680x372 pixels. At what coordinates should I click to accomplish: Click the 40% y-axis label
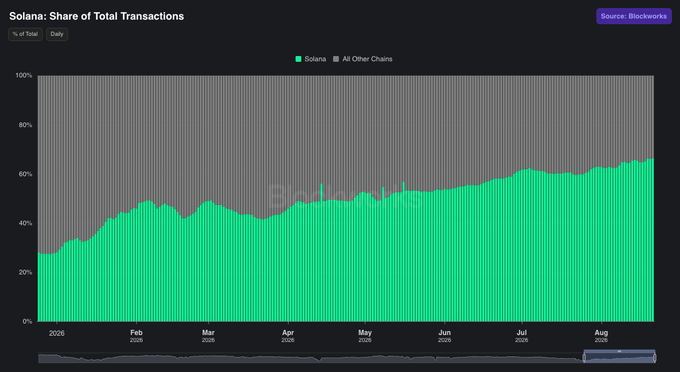click(x=25, y=223)
